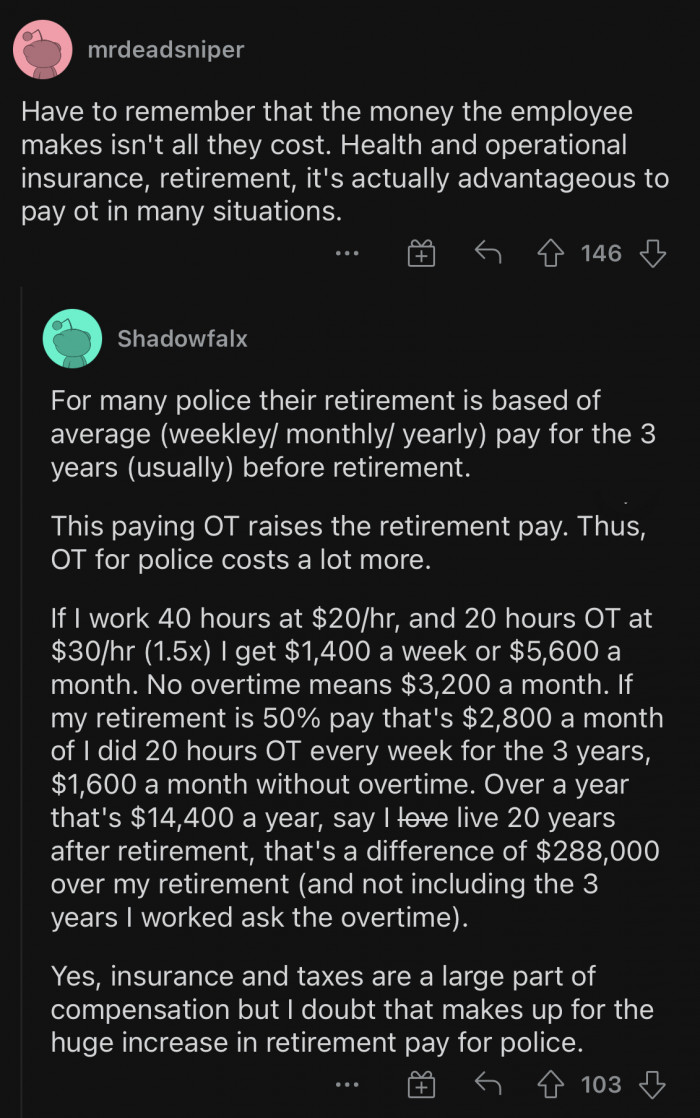
Task: Open mrdeadsniper's profile from the username
Action: (x=165, y=49)
